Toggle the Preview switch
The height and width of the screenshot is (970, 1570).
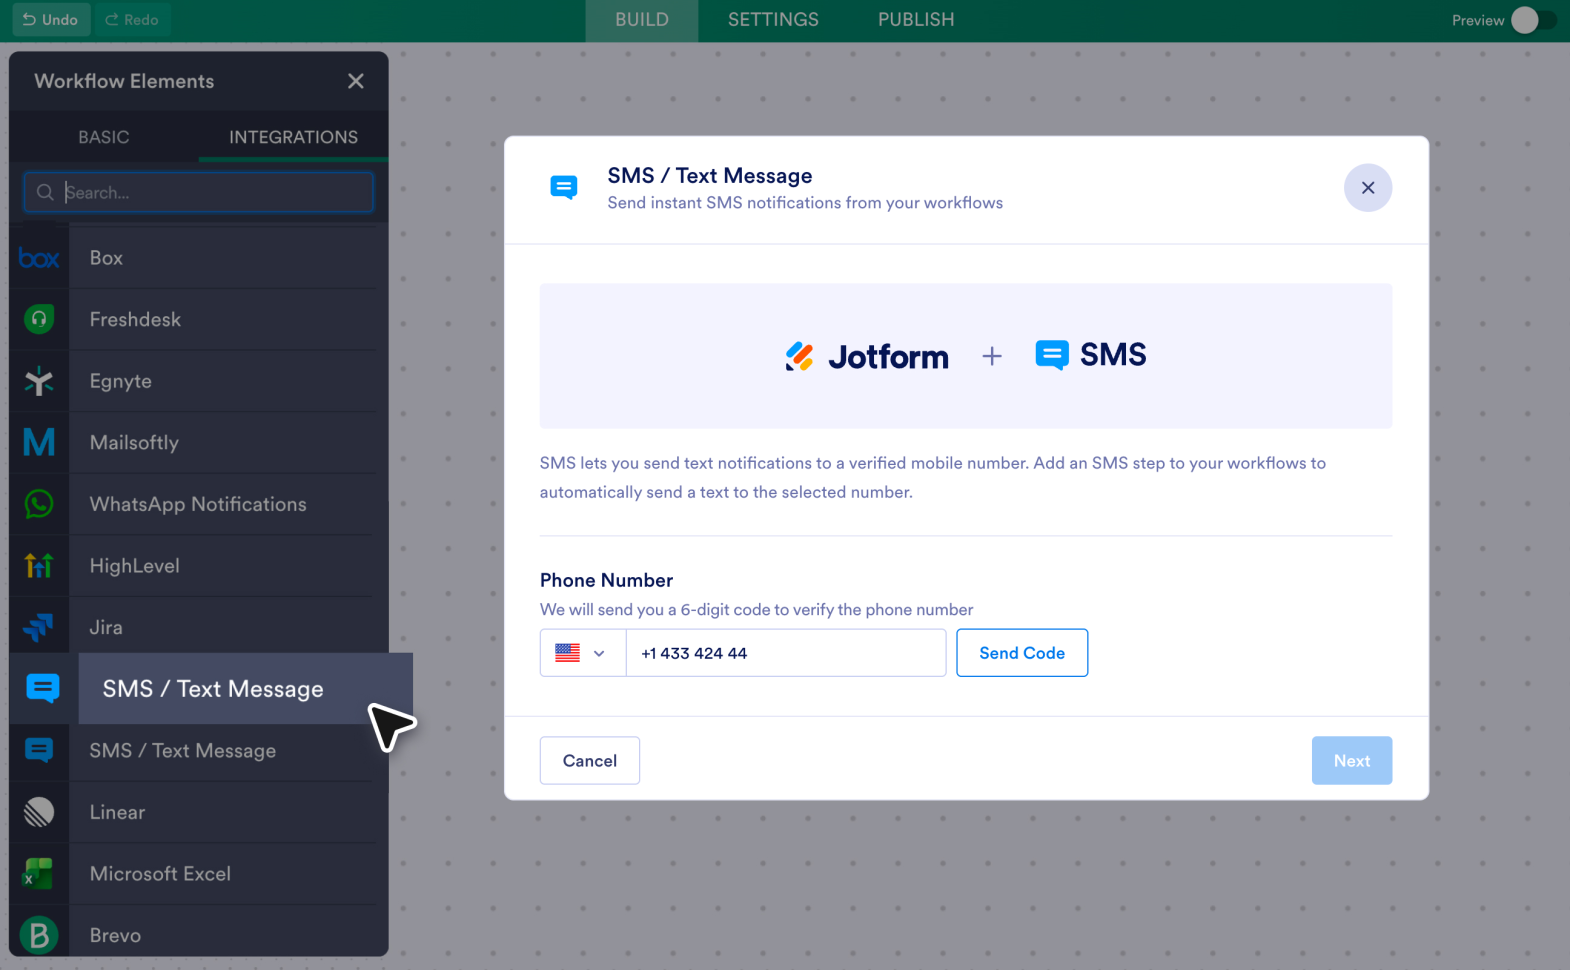coord(1533,20)
